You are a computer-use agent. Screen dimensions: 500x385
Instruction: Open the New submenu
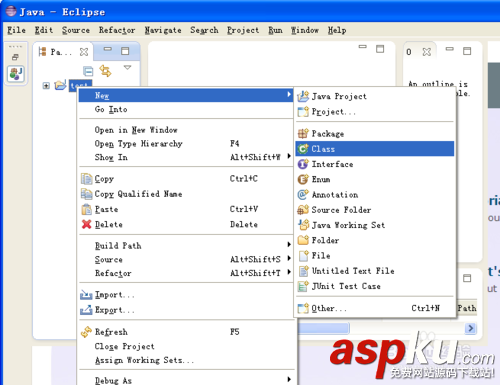tap(186, 95)
